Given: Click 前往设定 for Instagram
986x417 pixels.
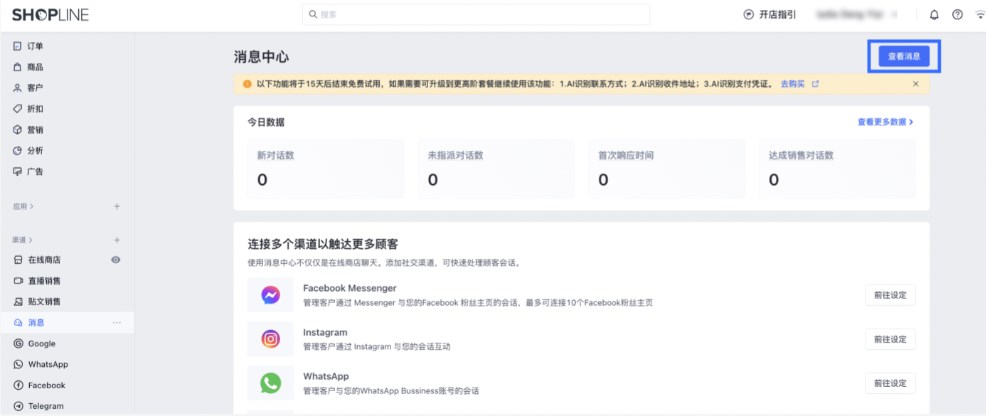Looking at the screenshot, I should [890, 339].
